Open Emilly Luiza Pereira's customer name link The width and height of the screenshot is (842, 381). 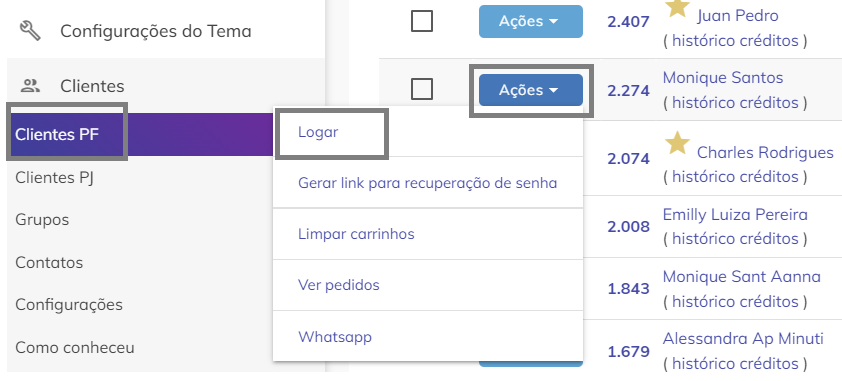coord(735,215)
